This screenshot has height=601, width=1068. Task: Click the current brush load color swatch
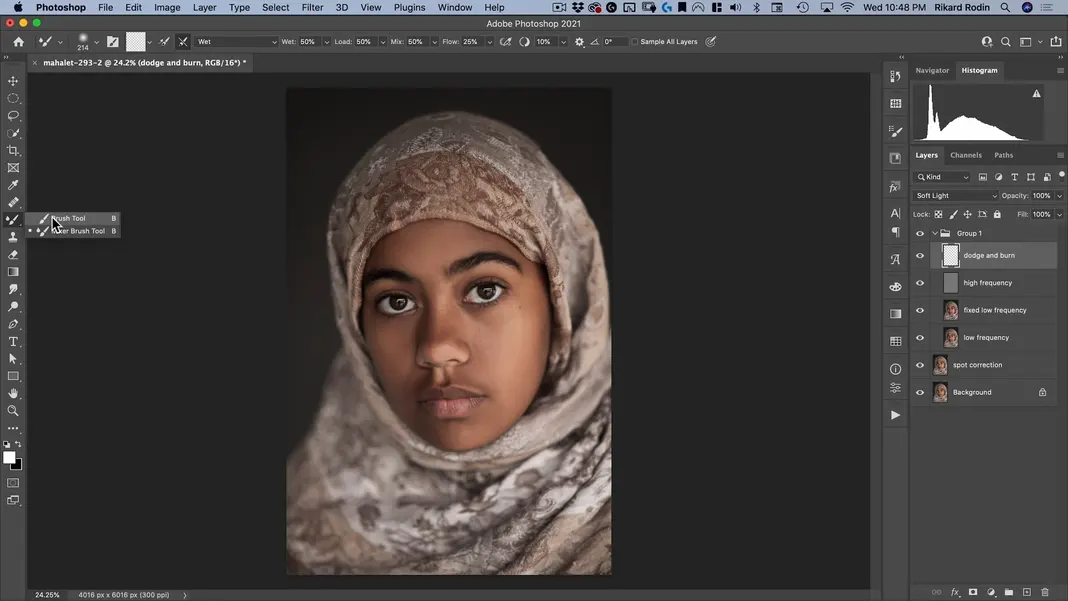pyautogui.click(x=135, y=42)
